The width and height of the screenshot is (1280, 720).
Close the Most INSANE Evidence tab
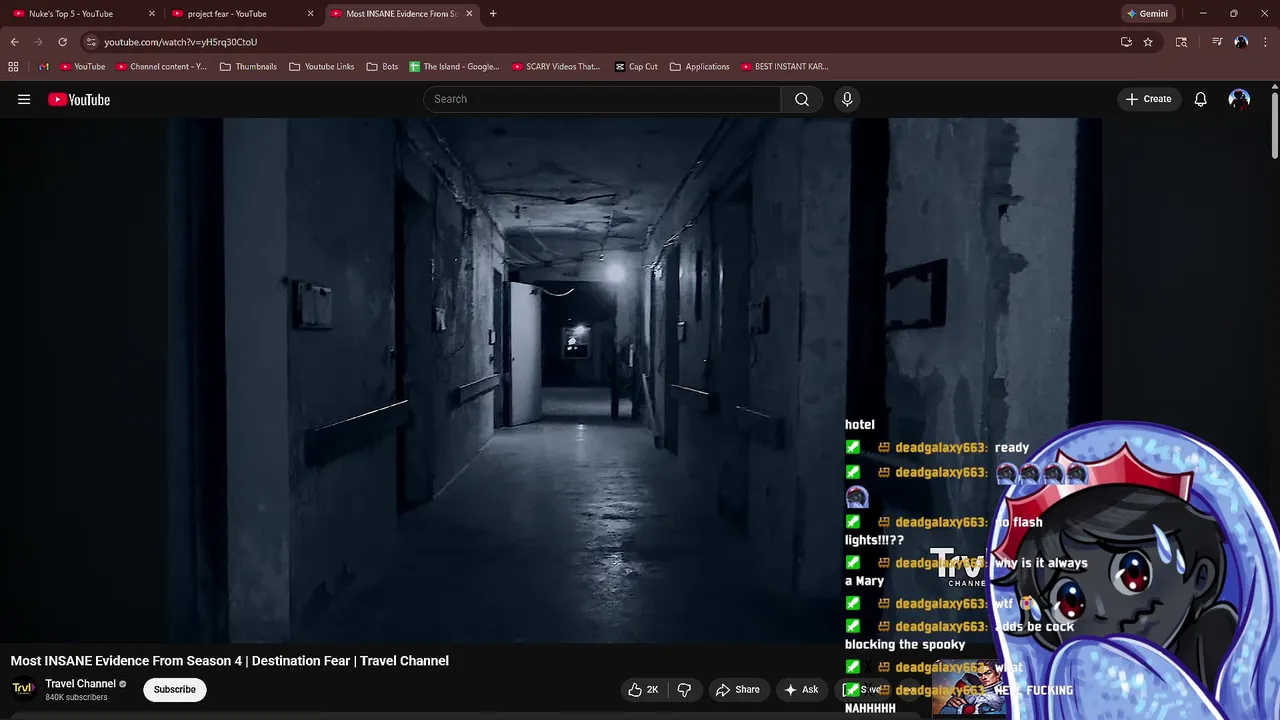469,14
